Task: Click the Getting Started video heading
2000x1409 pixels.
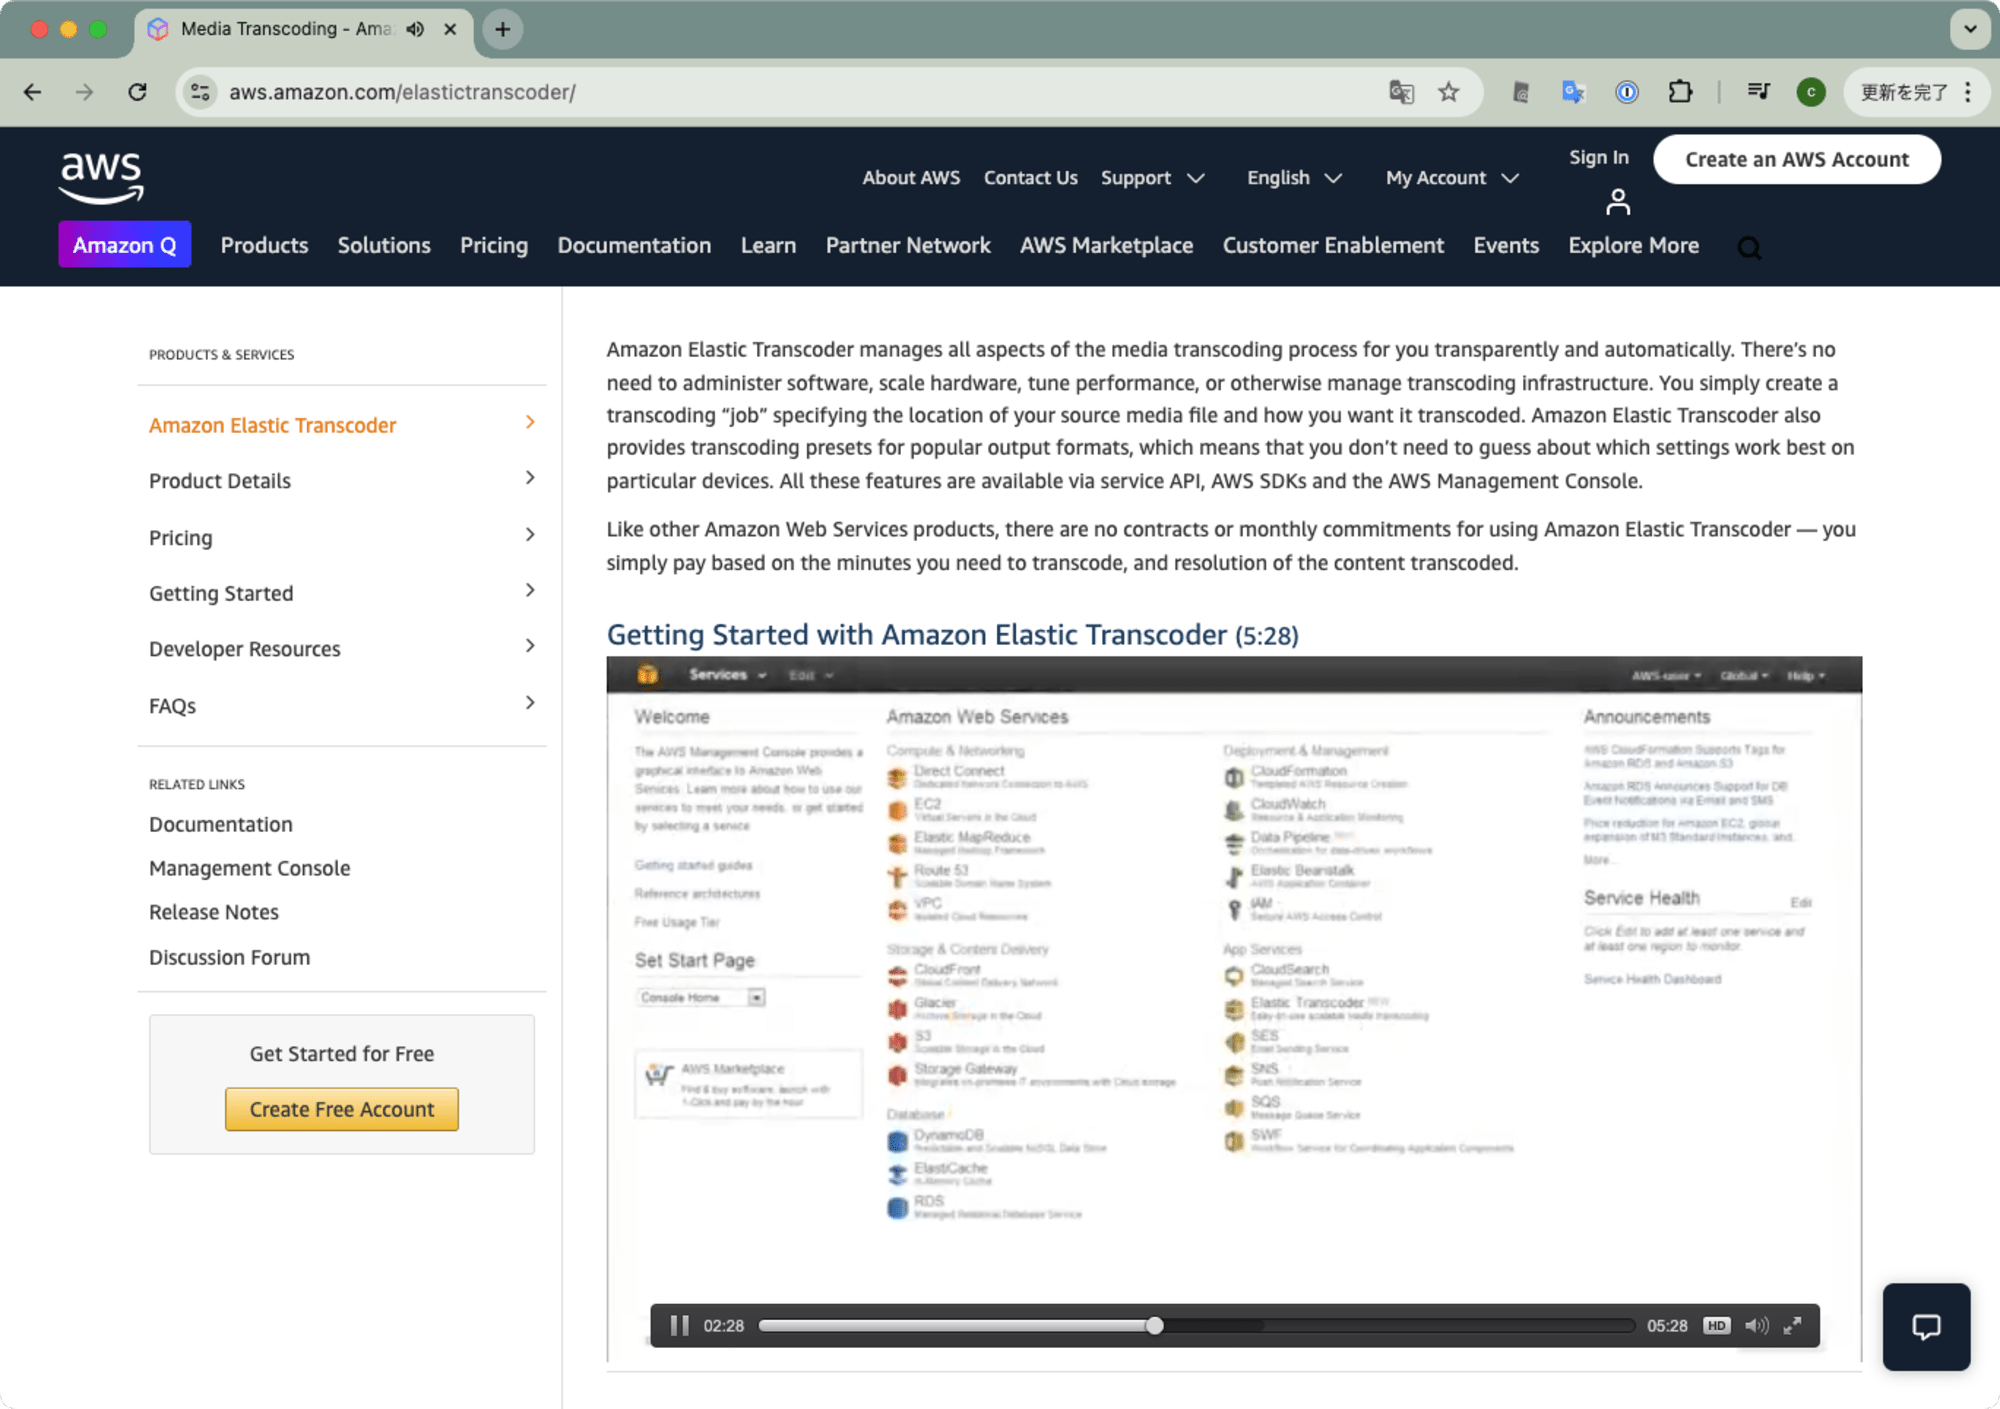Action: (953, 635)
